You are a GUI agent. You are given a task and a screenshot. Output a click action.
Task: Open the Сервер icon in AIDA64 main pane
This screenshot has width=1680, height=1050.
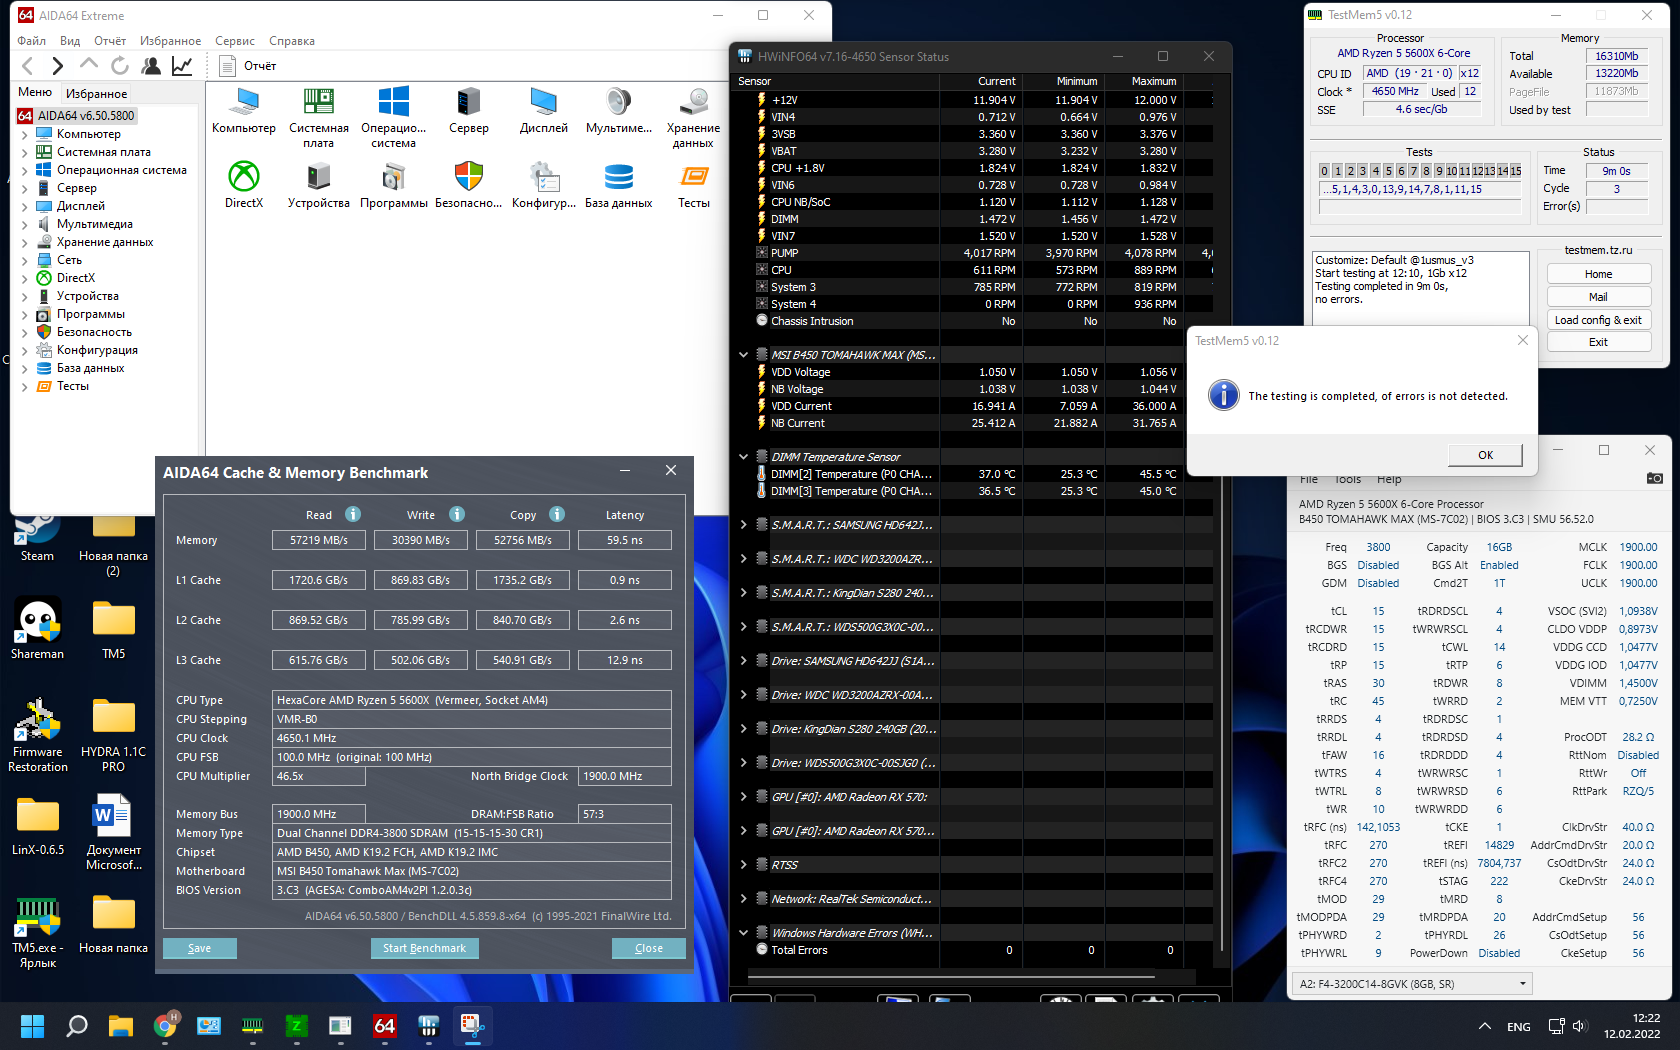[469, 111]
